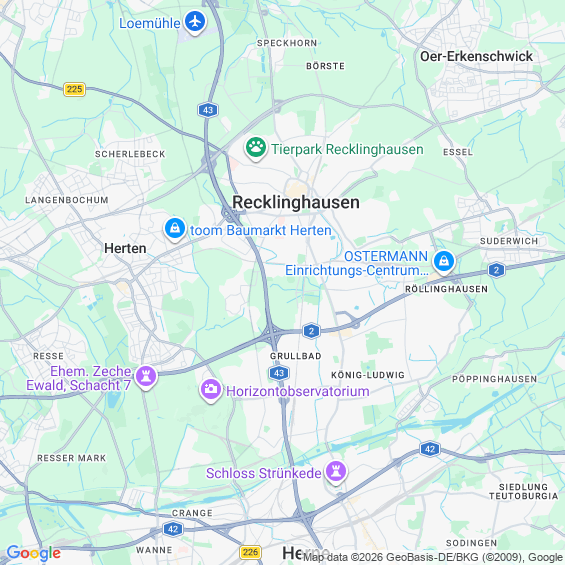Image resolution: width=565 pixels, height=565 pixels.
Task: Click the Tierpark Recklinghausen text label
Action: pos(347,149)
